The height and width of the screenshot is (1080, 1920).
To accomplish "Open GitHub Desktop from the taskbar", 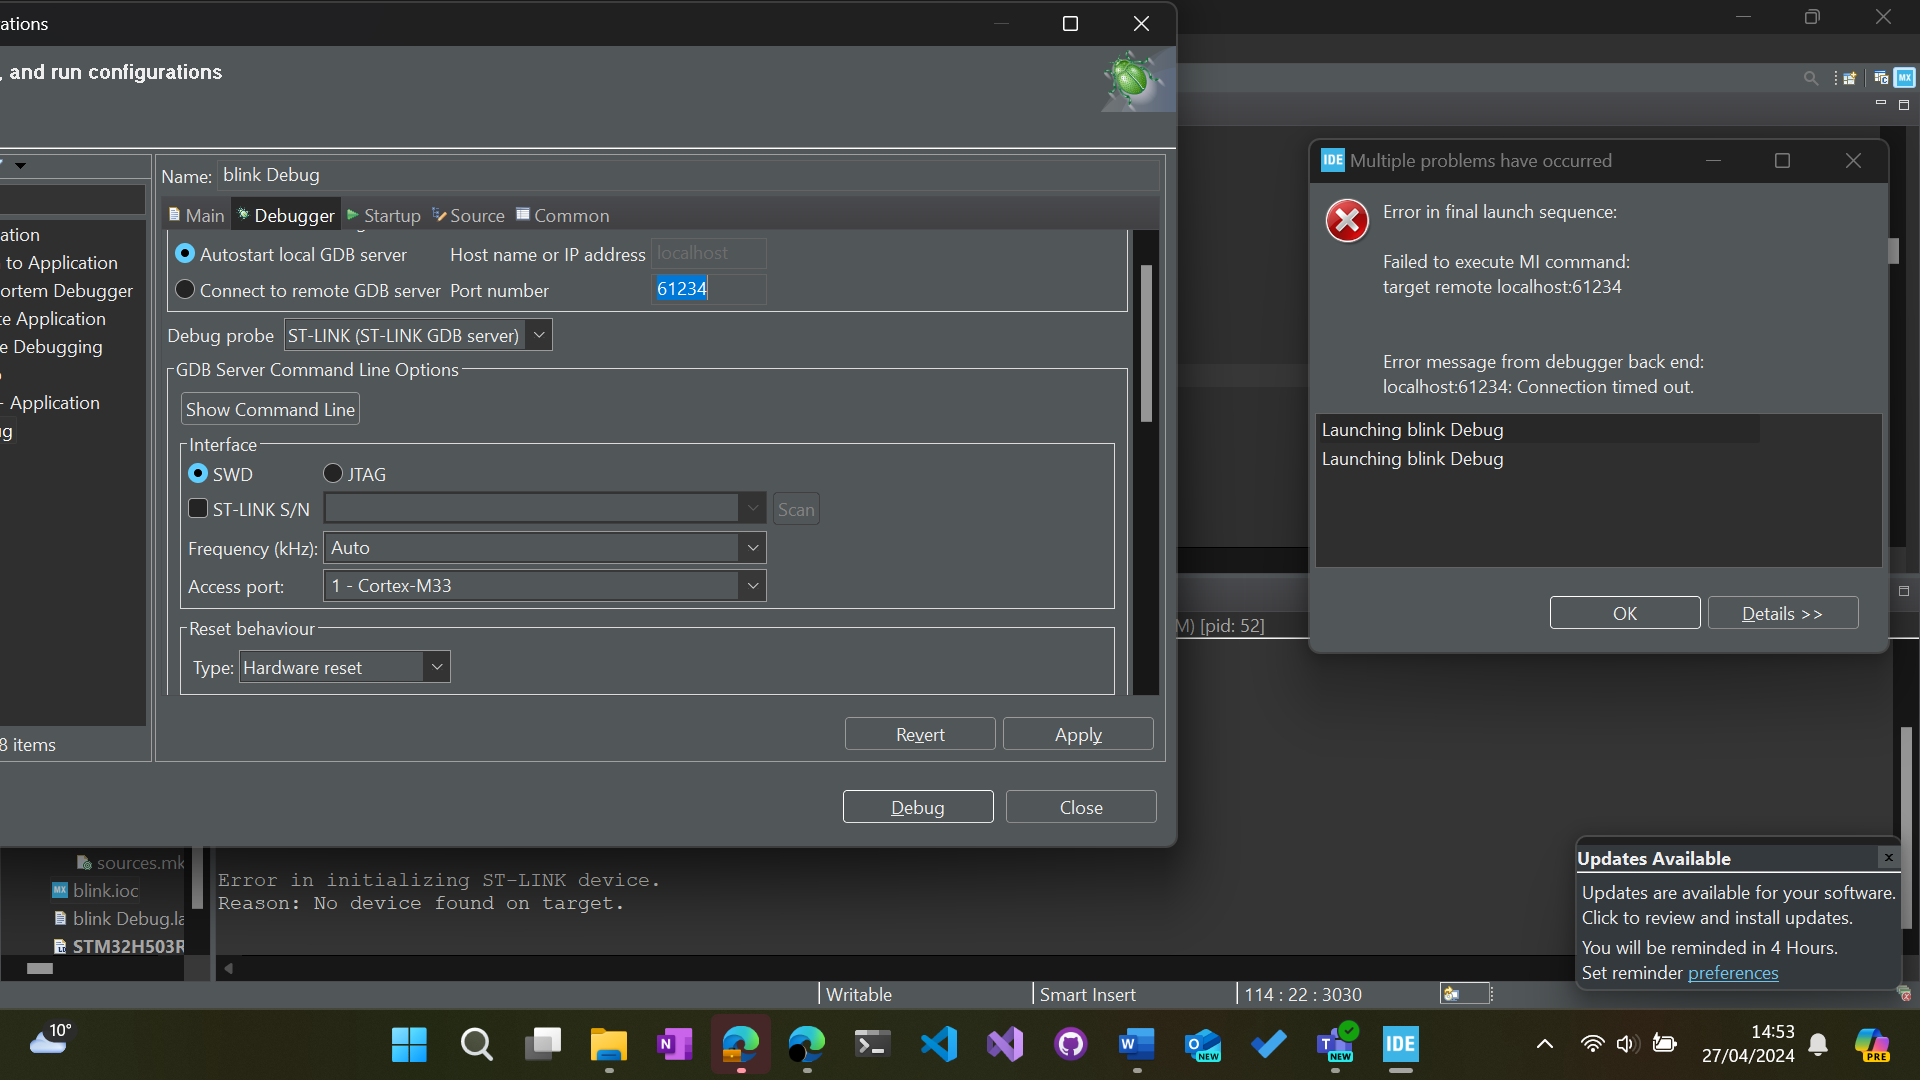I will tap(1069, 1043).
